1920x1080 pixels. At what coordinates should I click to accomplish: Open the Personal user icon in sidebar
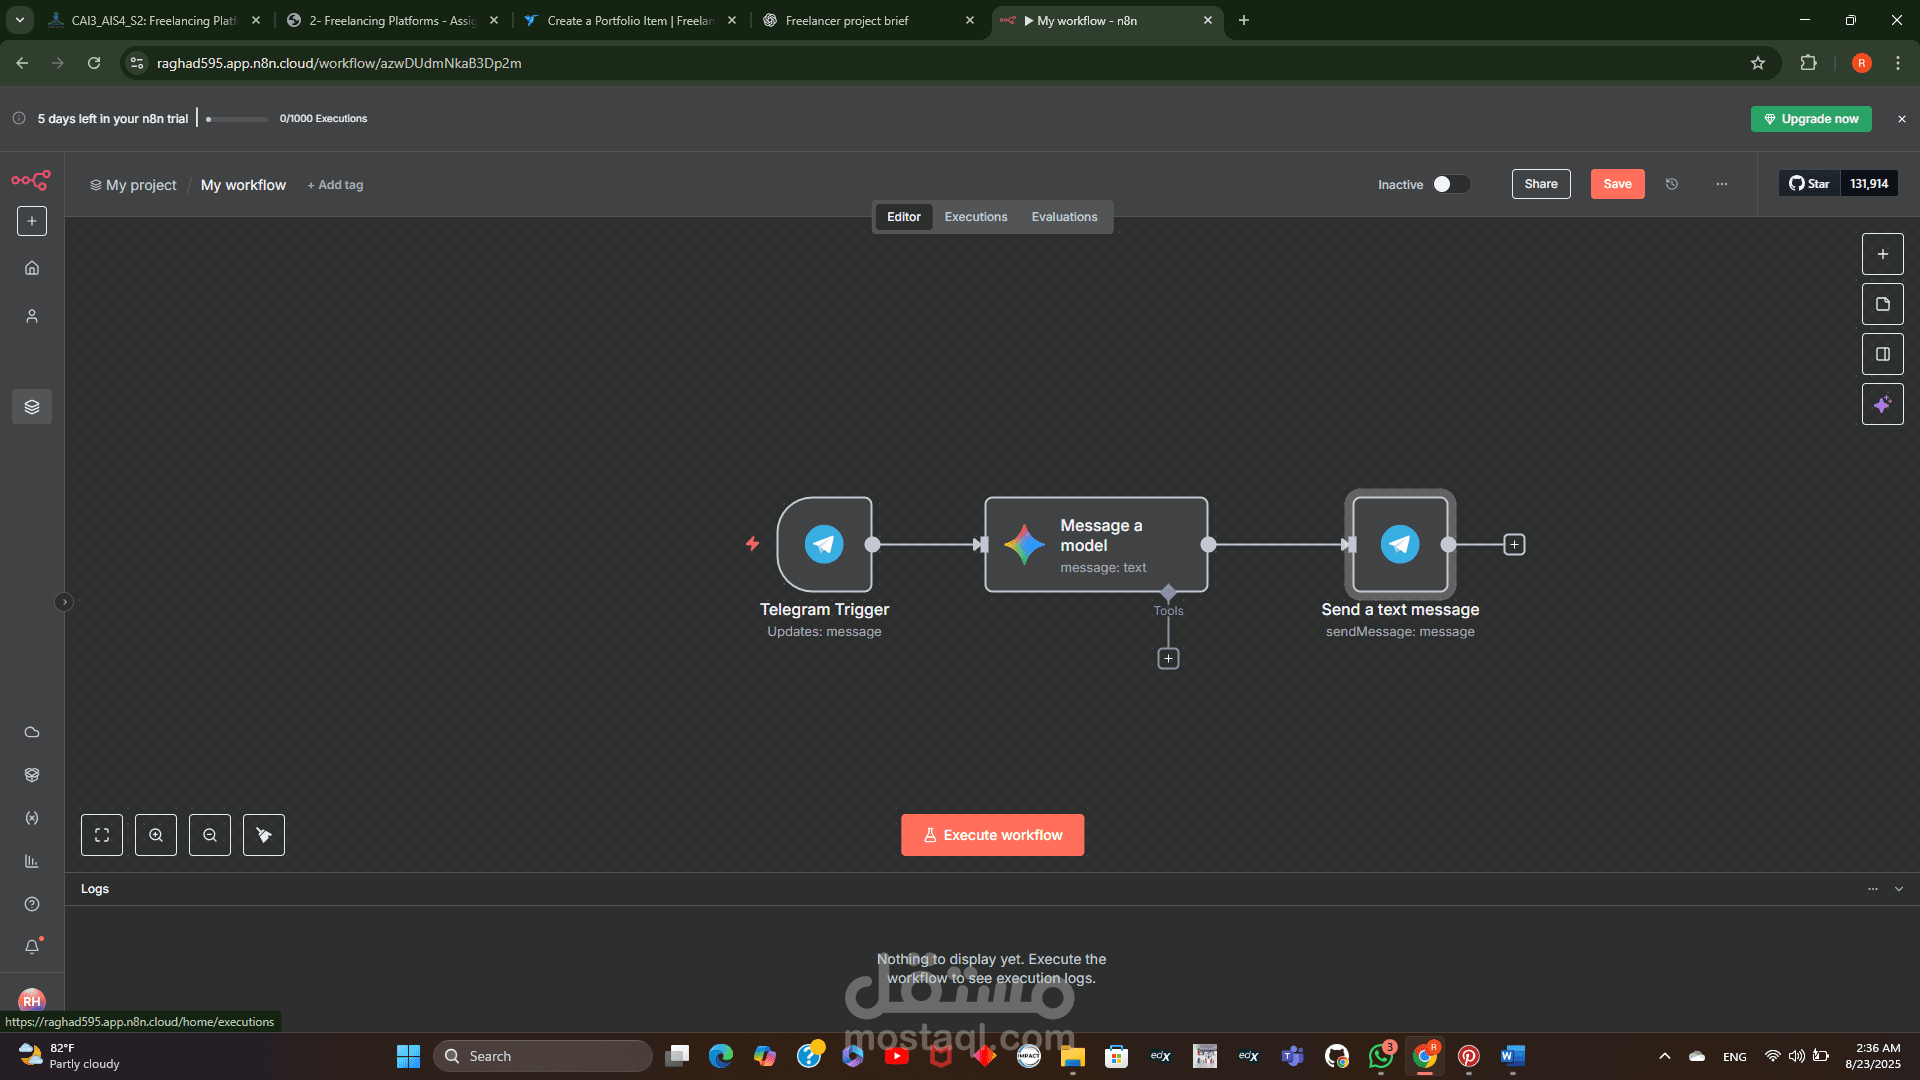(32, 316)
